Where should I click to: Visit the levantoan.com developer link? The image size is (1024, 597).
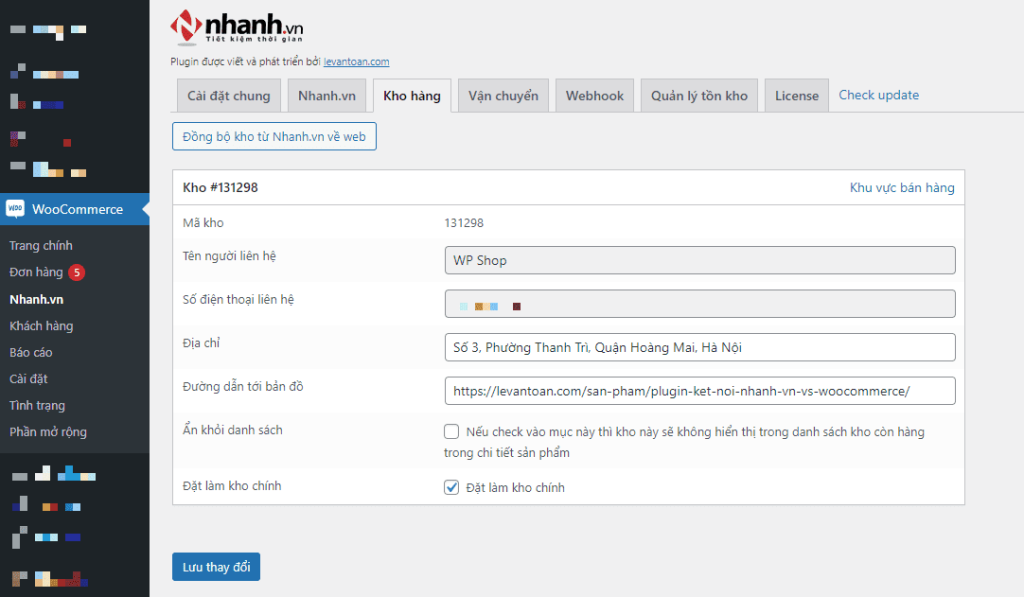coord(356,62)
